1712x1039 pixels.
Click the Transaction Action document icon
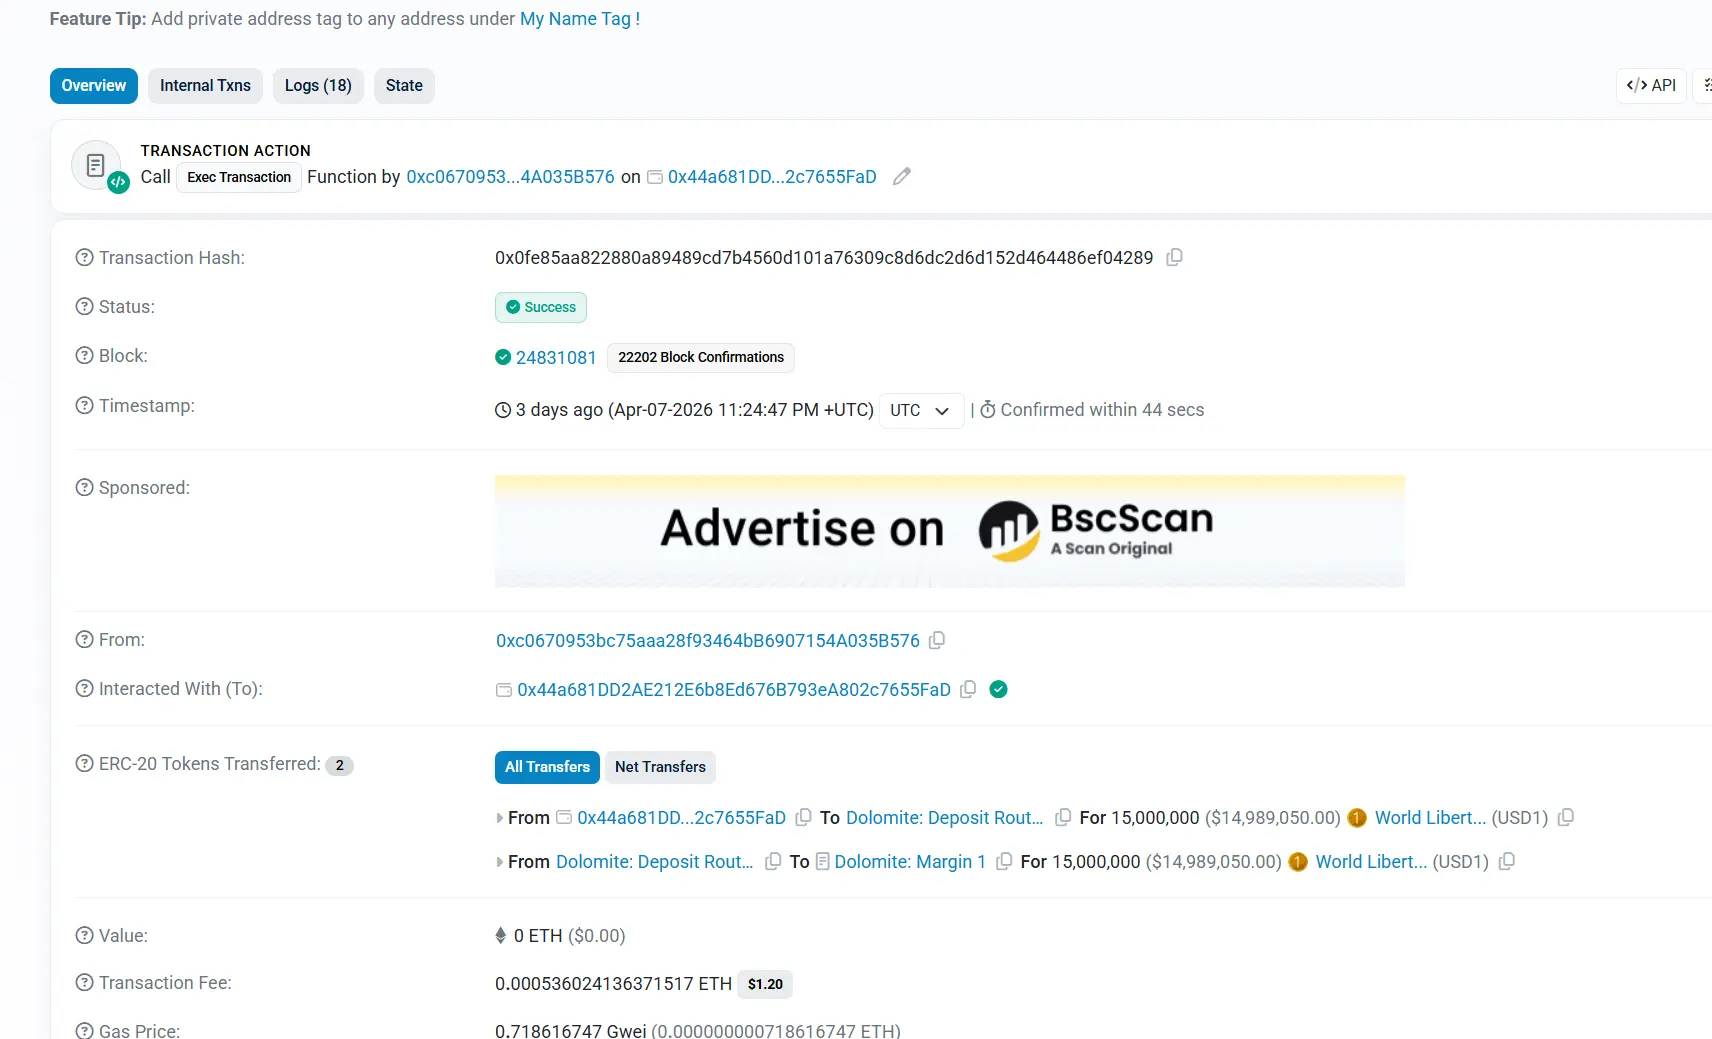click(x=96, y=166)
